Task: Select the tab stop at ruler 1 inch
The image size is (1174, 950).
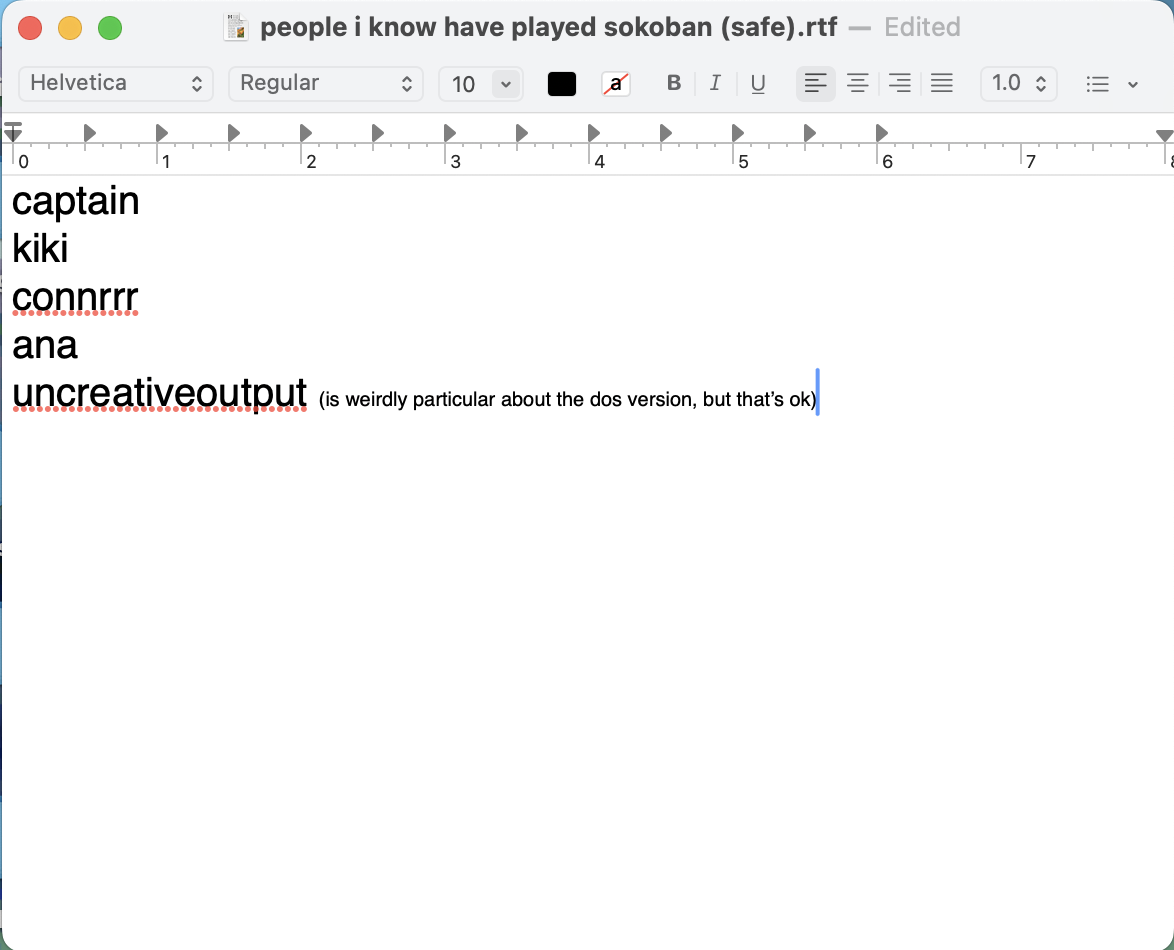Action: coord(161,133)
